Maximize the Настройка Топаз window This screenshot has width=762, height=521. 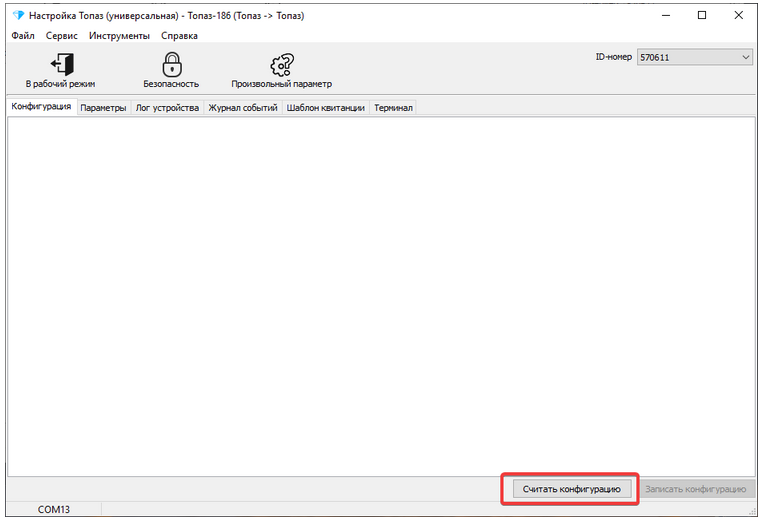[x=702, y=15]
